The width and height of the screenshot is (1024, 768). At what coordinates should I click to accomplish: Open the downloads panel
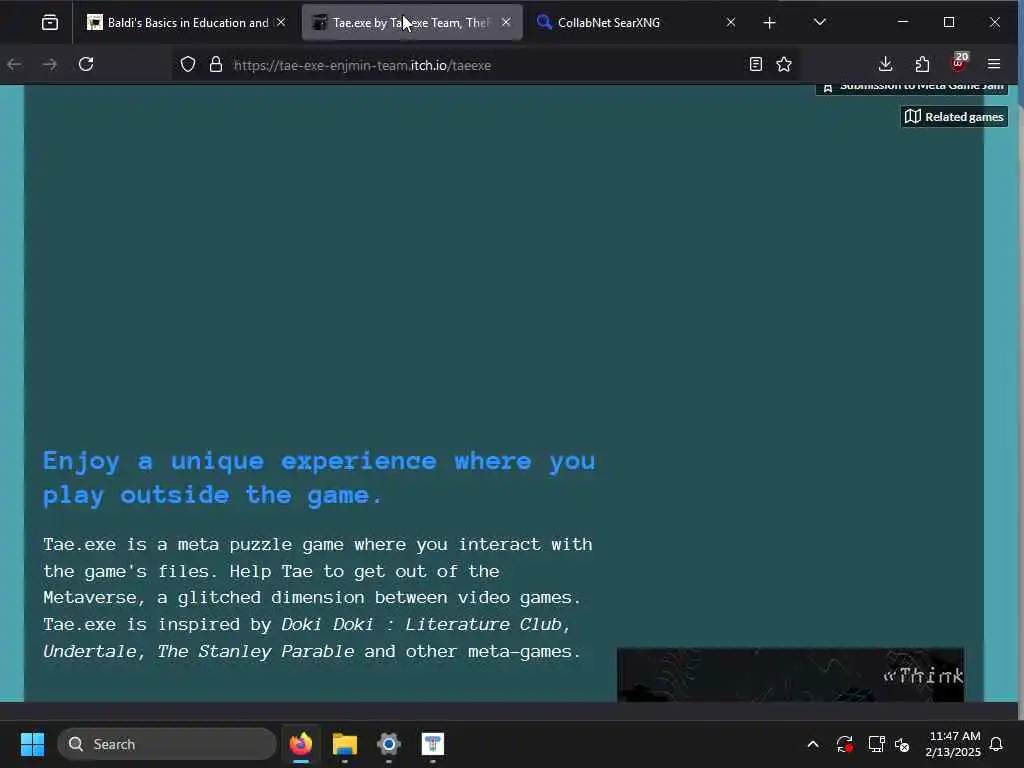click(x=886, y=64)
